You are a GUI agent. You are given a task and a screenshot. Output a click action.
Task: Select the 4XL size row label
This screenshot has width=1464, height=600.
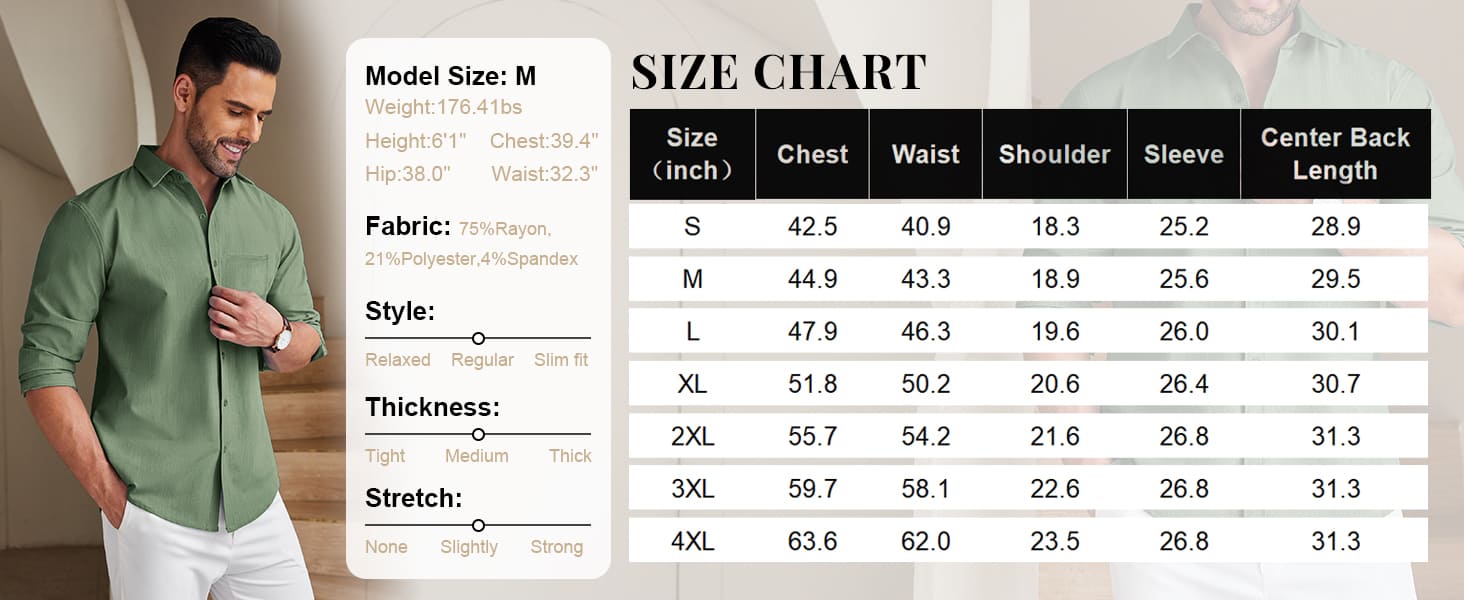(692, 541)
